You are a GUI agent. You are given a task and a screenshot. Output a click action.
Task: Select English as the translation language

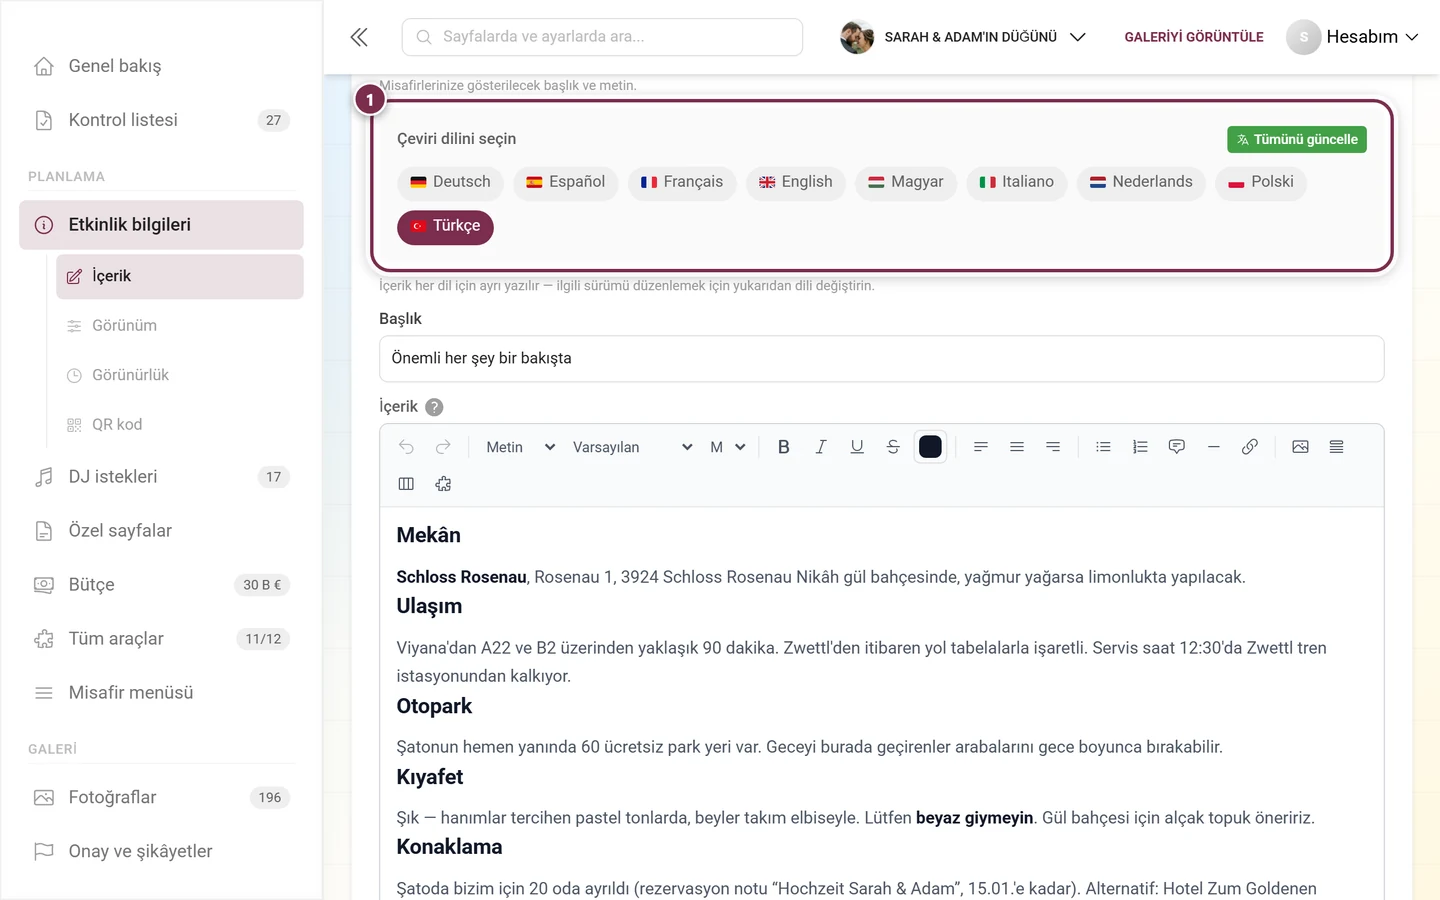(796, 182)
